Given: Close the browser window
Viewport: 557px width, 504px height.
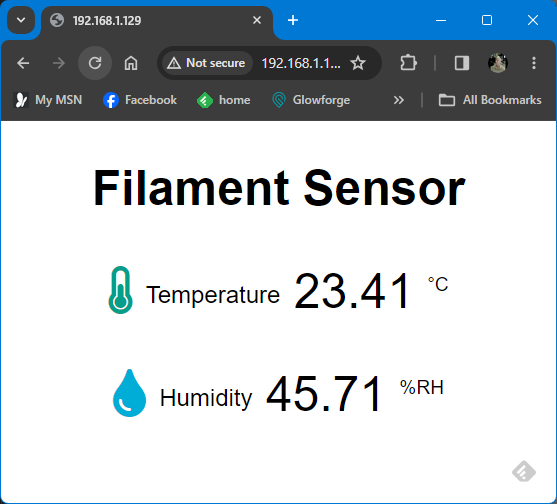Looking at the screenshot, I should (533, 20).
